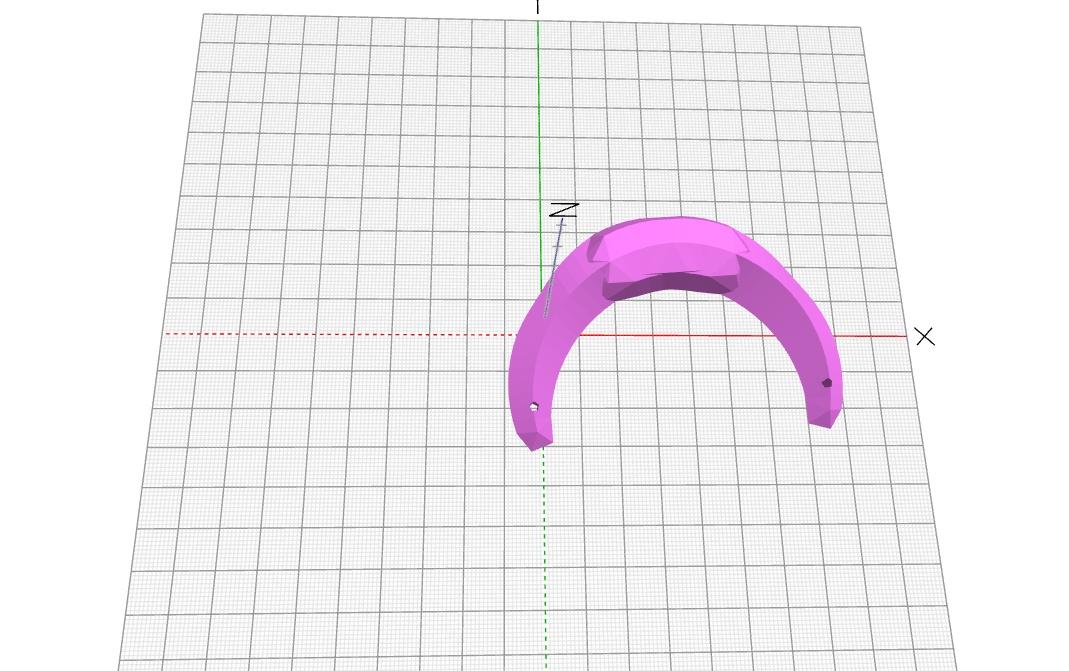Select the small hole on the model's left tip
Screen dimensions: 1069x671
tap(533, 406)
